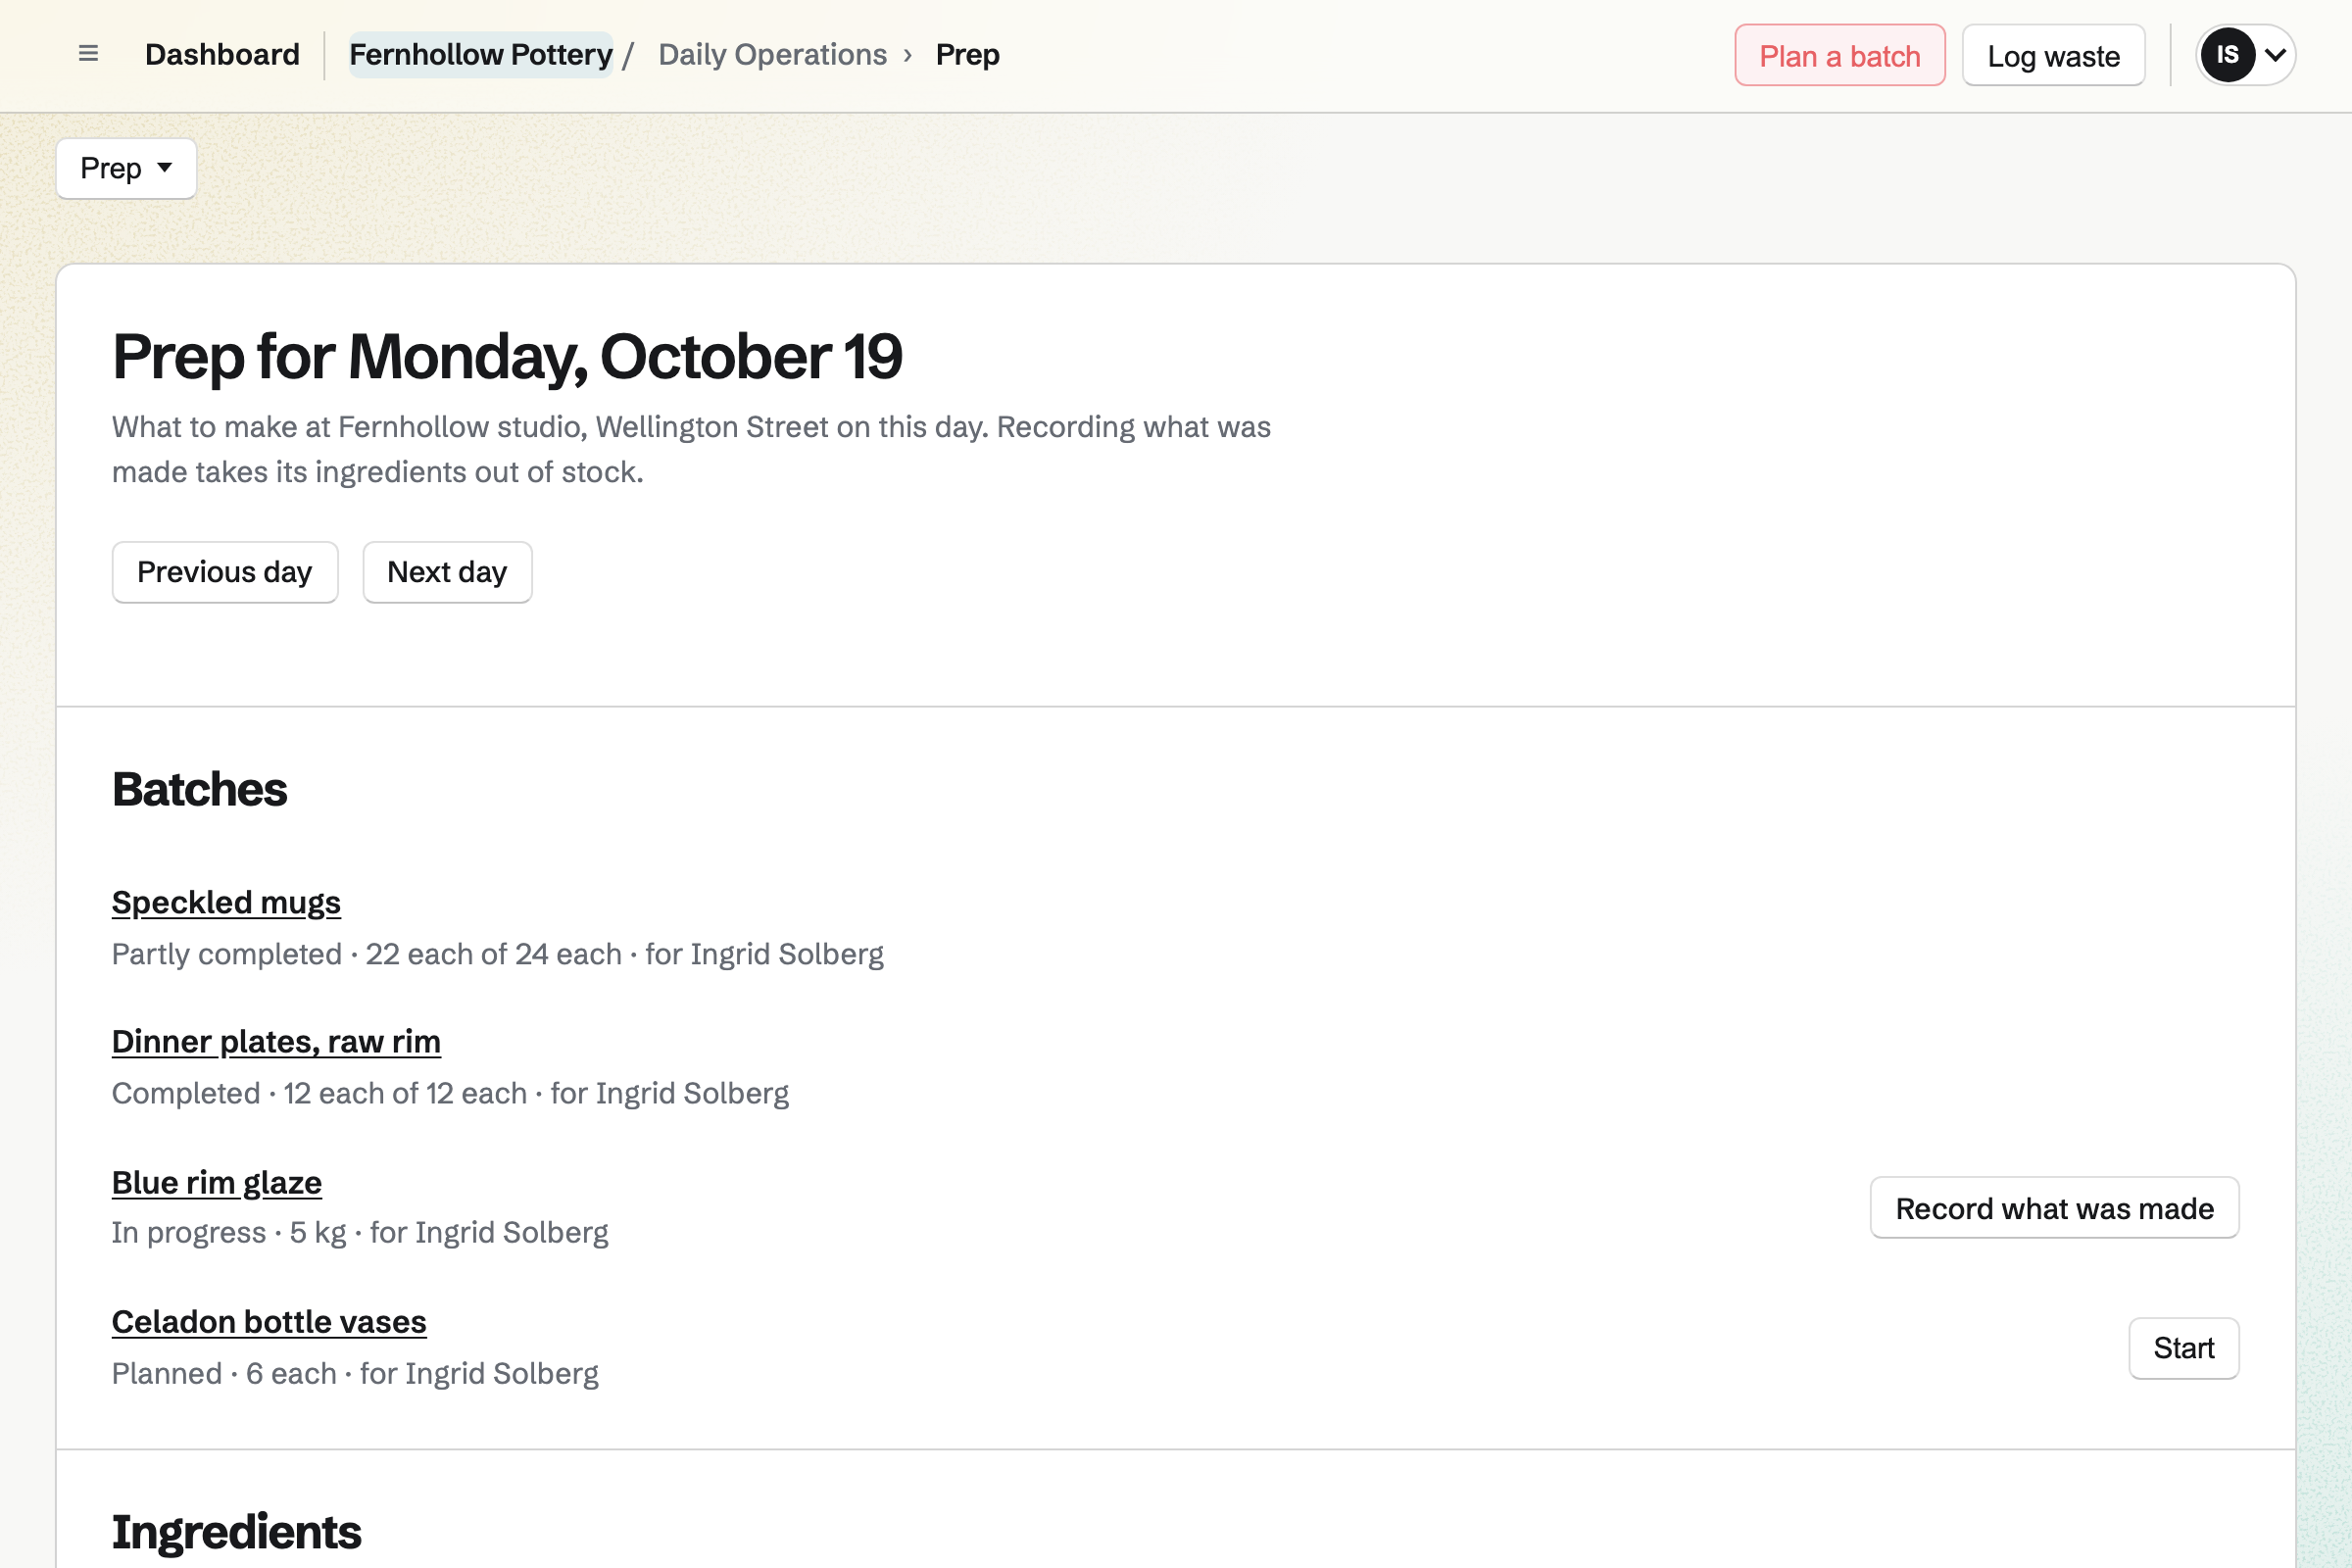Open the Speckled mugs batch
This screenshot has width=2352, height=1568.
(226, 902)
